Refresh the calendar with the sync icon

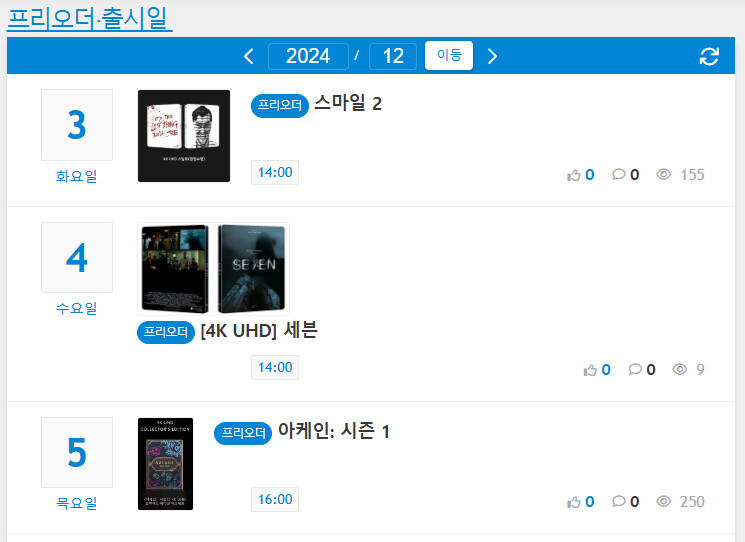709,57
